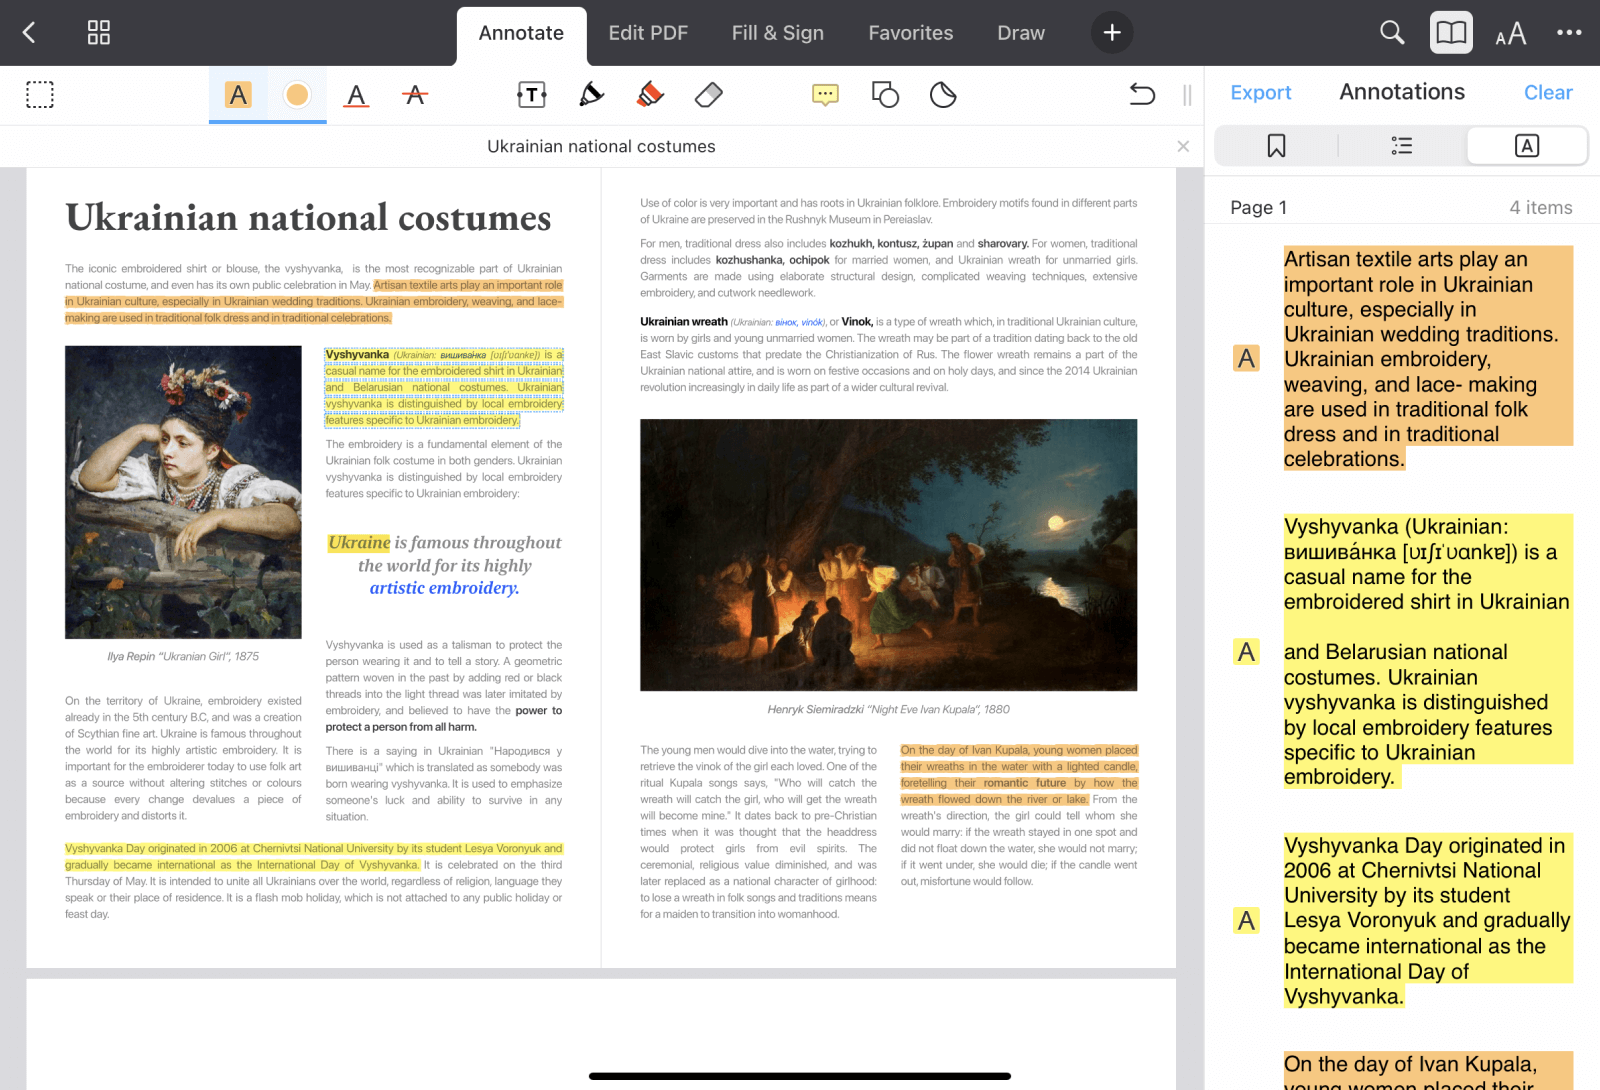The height and width of the screenshot is (1090, 1600).
Task: Open the Vyshyvanka casual name annotation
Action: [1428, 651]
